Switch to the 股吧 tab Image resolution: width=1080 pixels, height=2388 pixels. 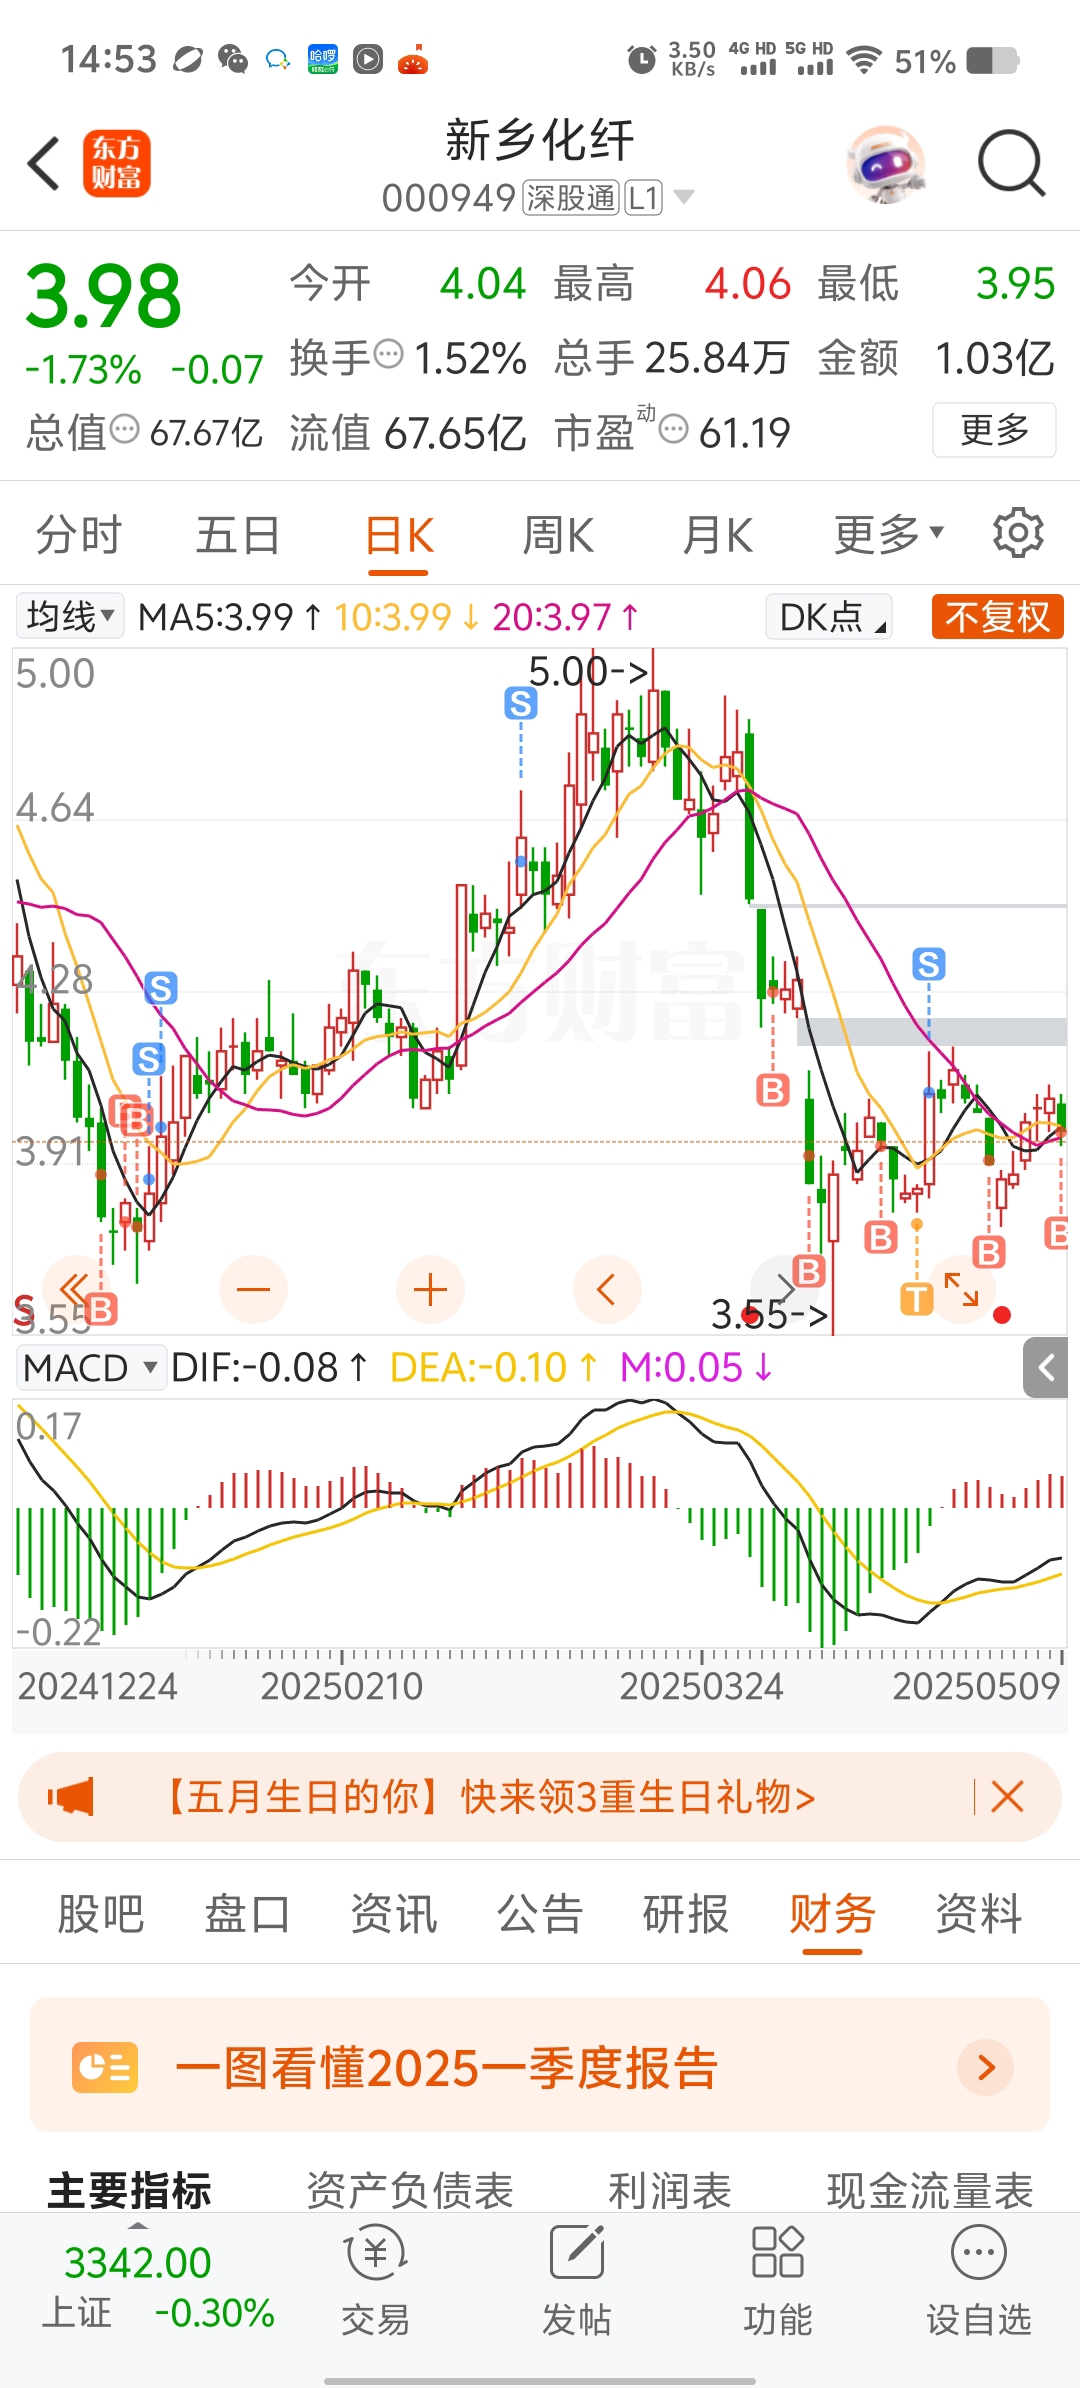[x=100, y=1914]
